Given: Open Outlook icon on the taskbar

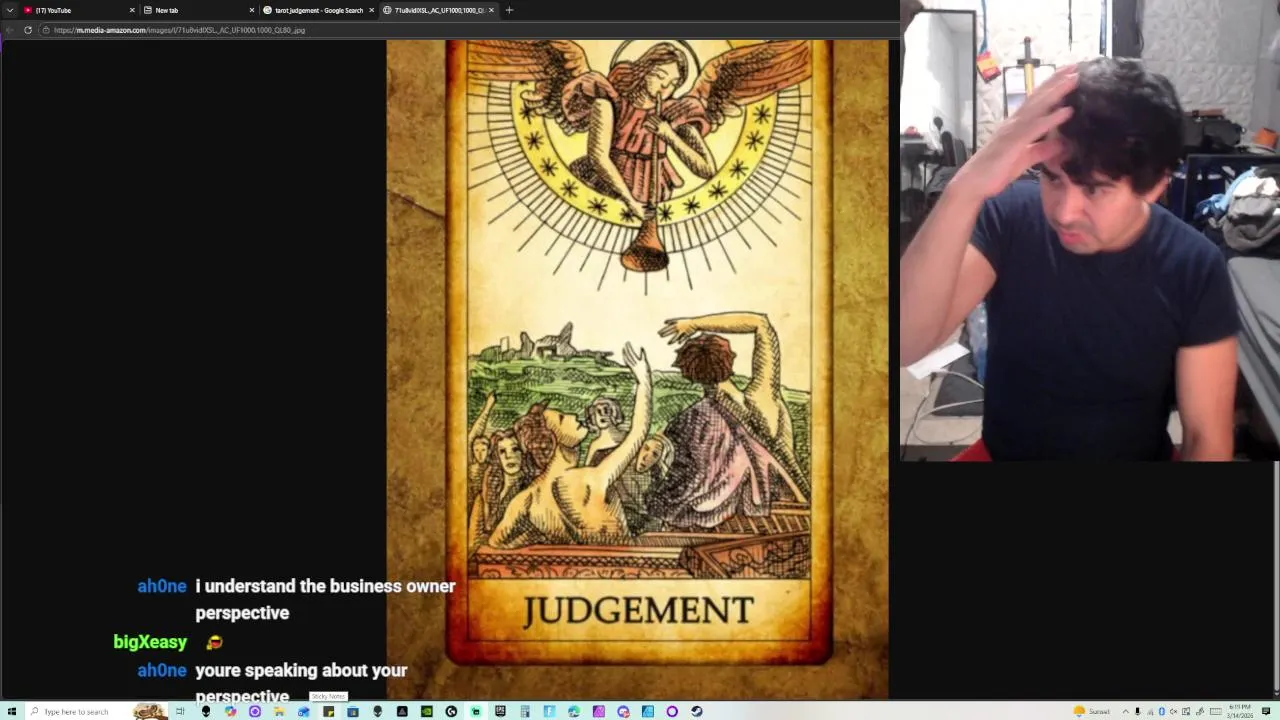Looking at the screenshot, I should (304, 711).
